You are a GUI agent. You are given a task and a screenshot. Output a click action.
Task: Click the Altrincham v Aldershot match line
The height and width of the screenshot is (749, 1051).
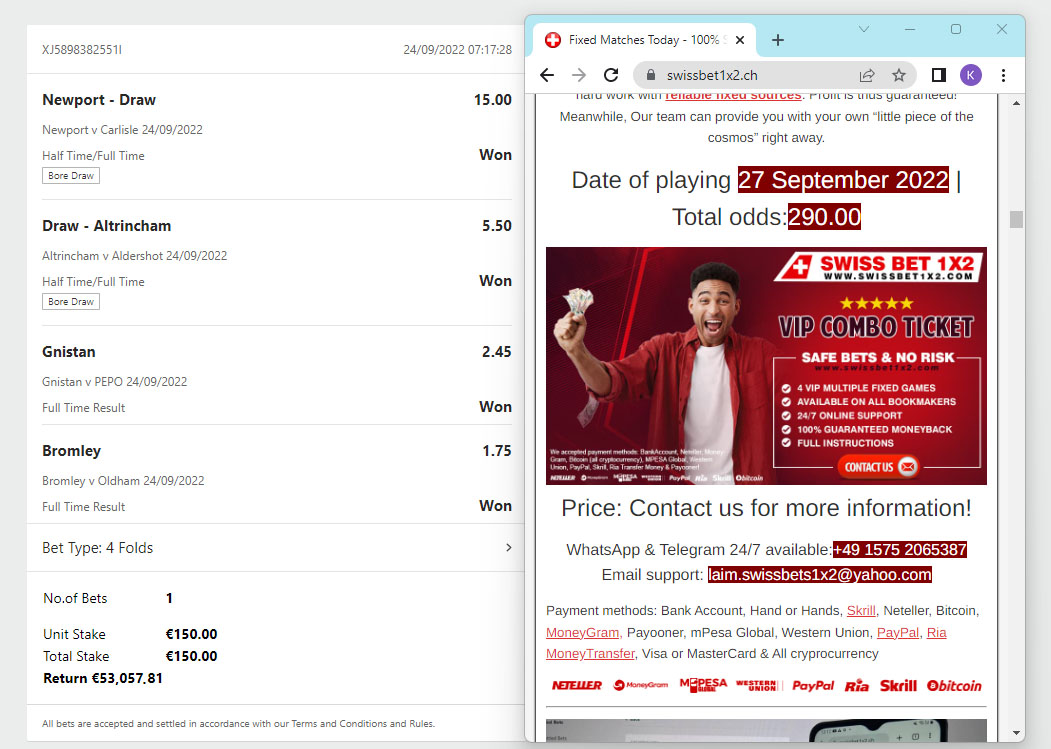(135, 256)
